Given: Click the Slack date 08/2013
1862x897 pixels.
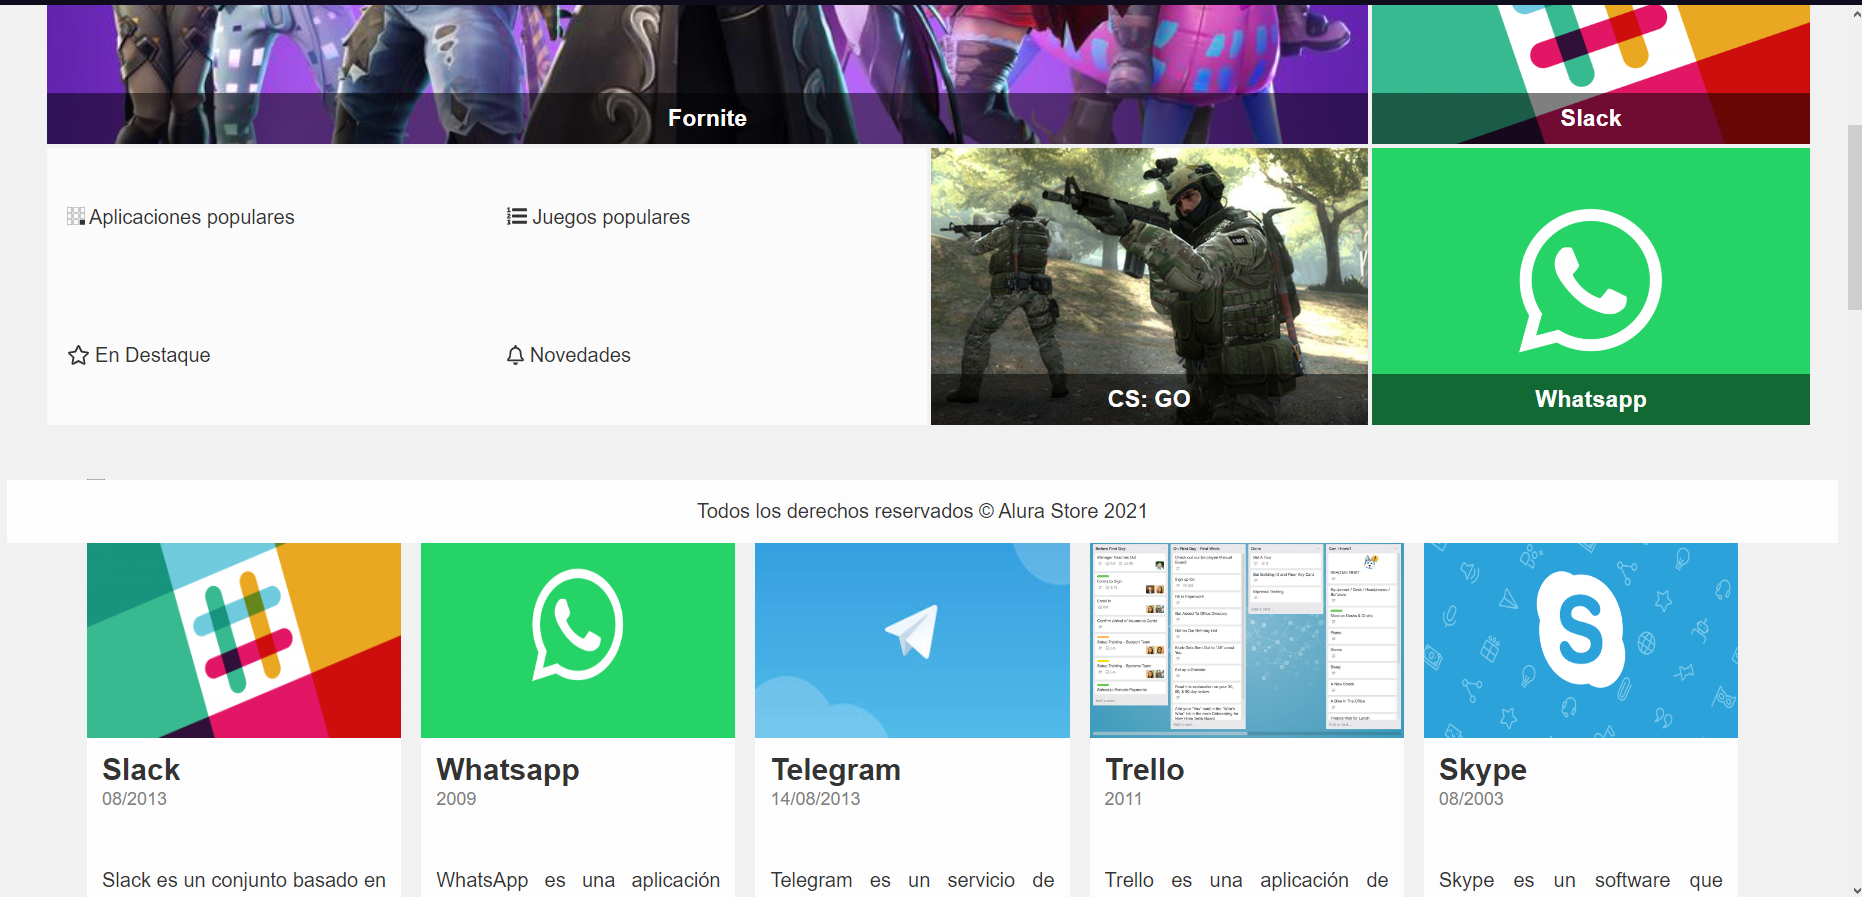Looking at the screenshot, I should point(134,799).
